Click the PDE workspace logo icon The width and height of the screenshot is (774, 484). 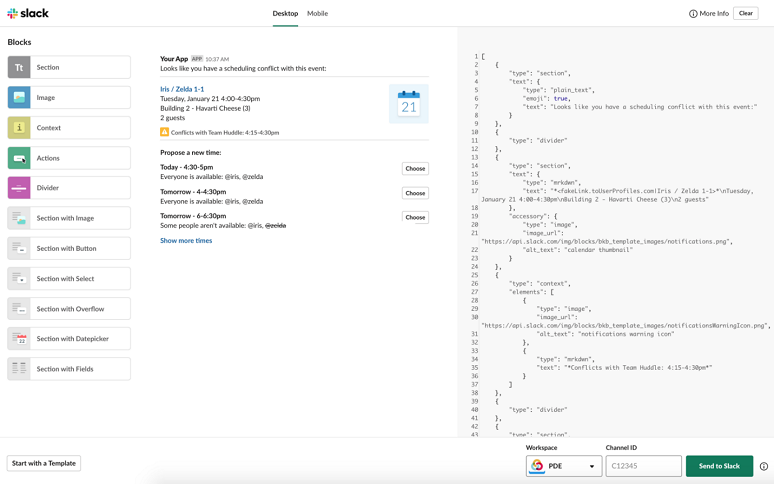[537, 466]
